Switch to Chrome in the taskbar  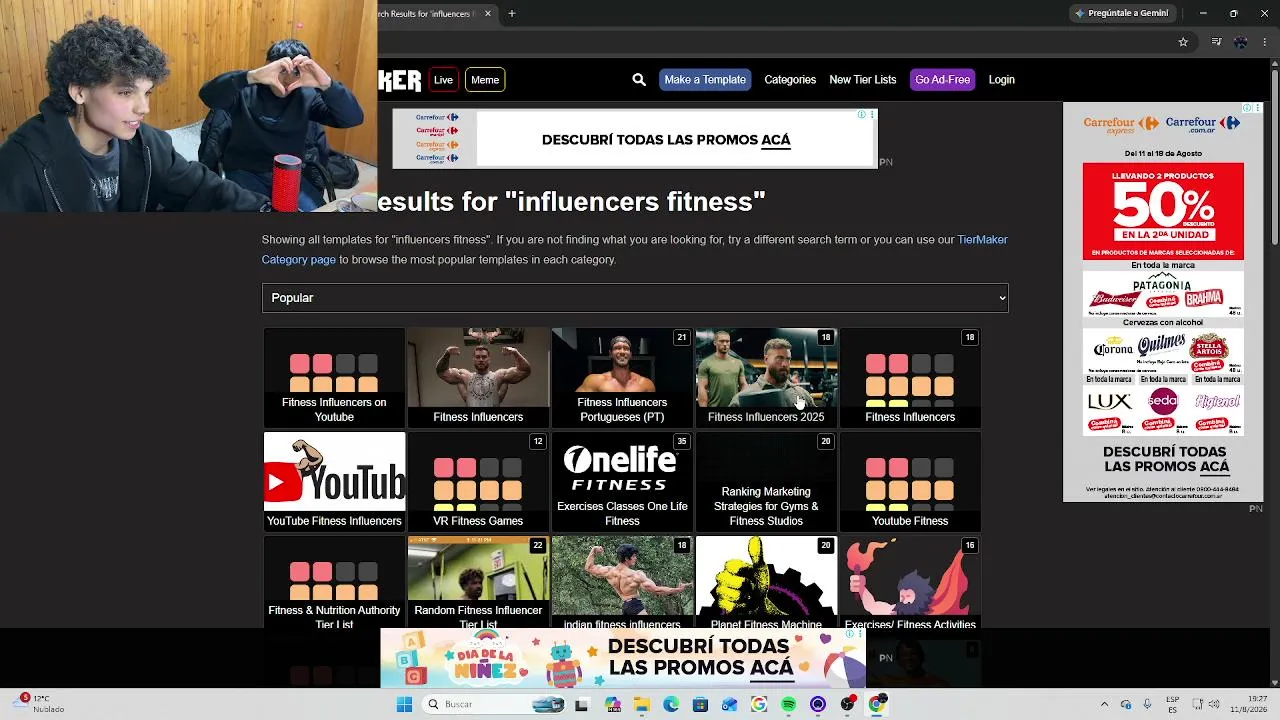[x=877, y=704]
